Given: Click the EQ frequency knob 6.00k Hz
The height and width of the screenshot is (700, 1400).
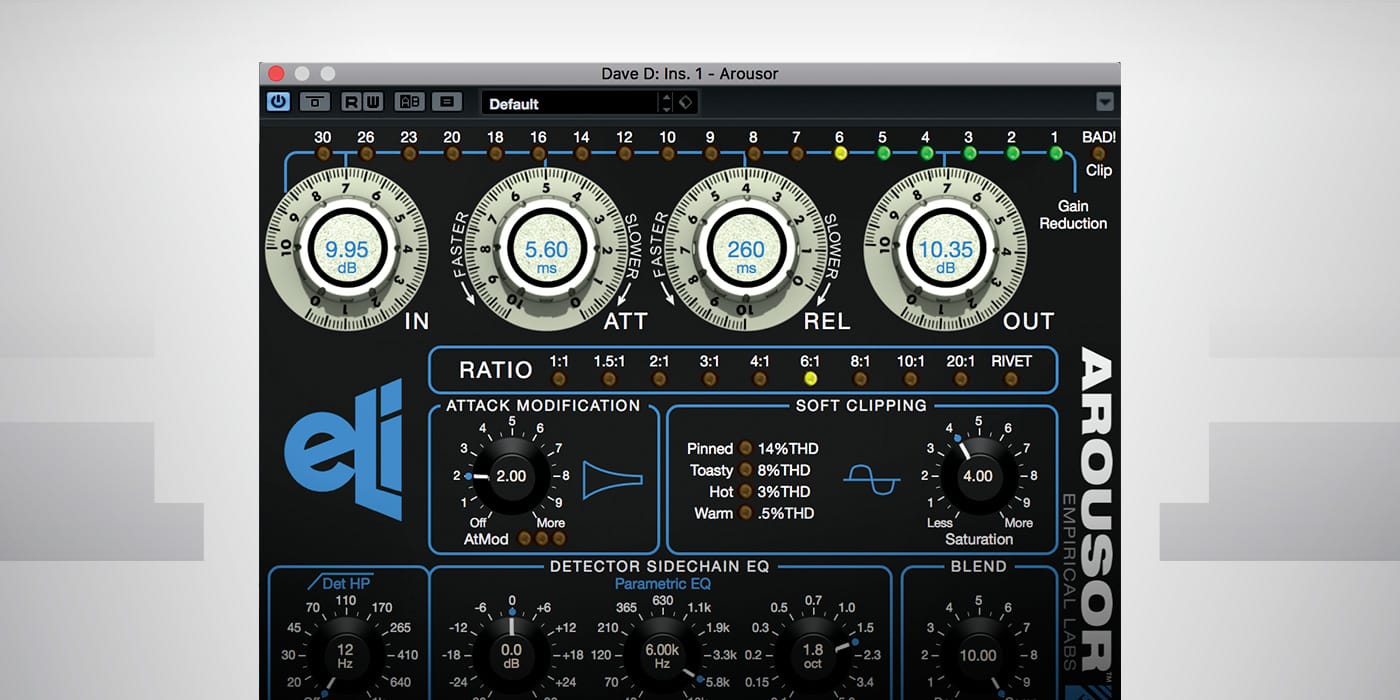Looking at the screenshot, I should click(x=662, y=655).
